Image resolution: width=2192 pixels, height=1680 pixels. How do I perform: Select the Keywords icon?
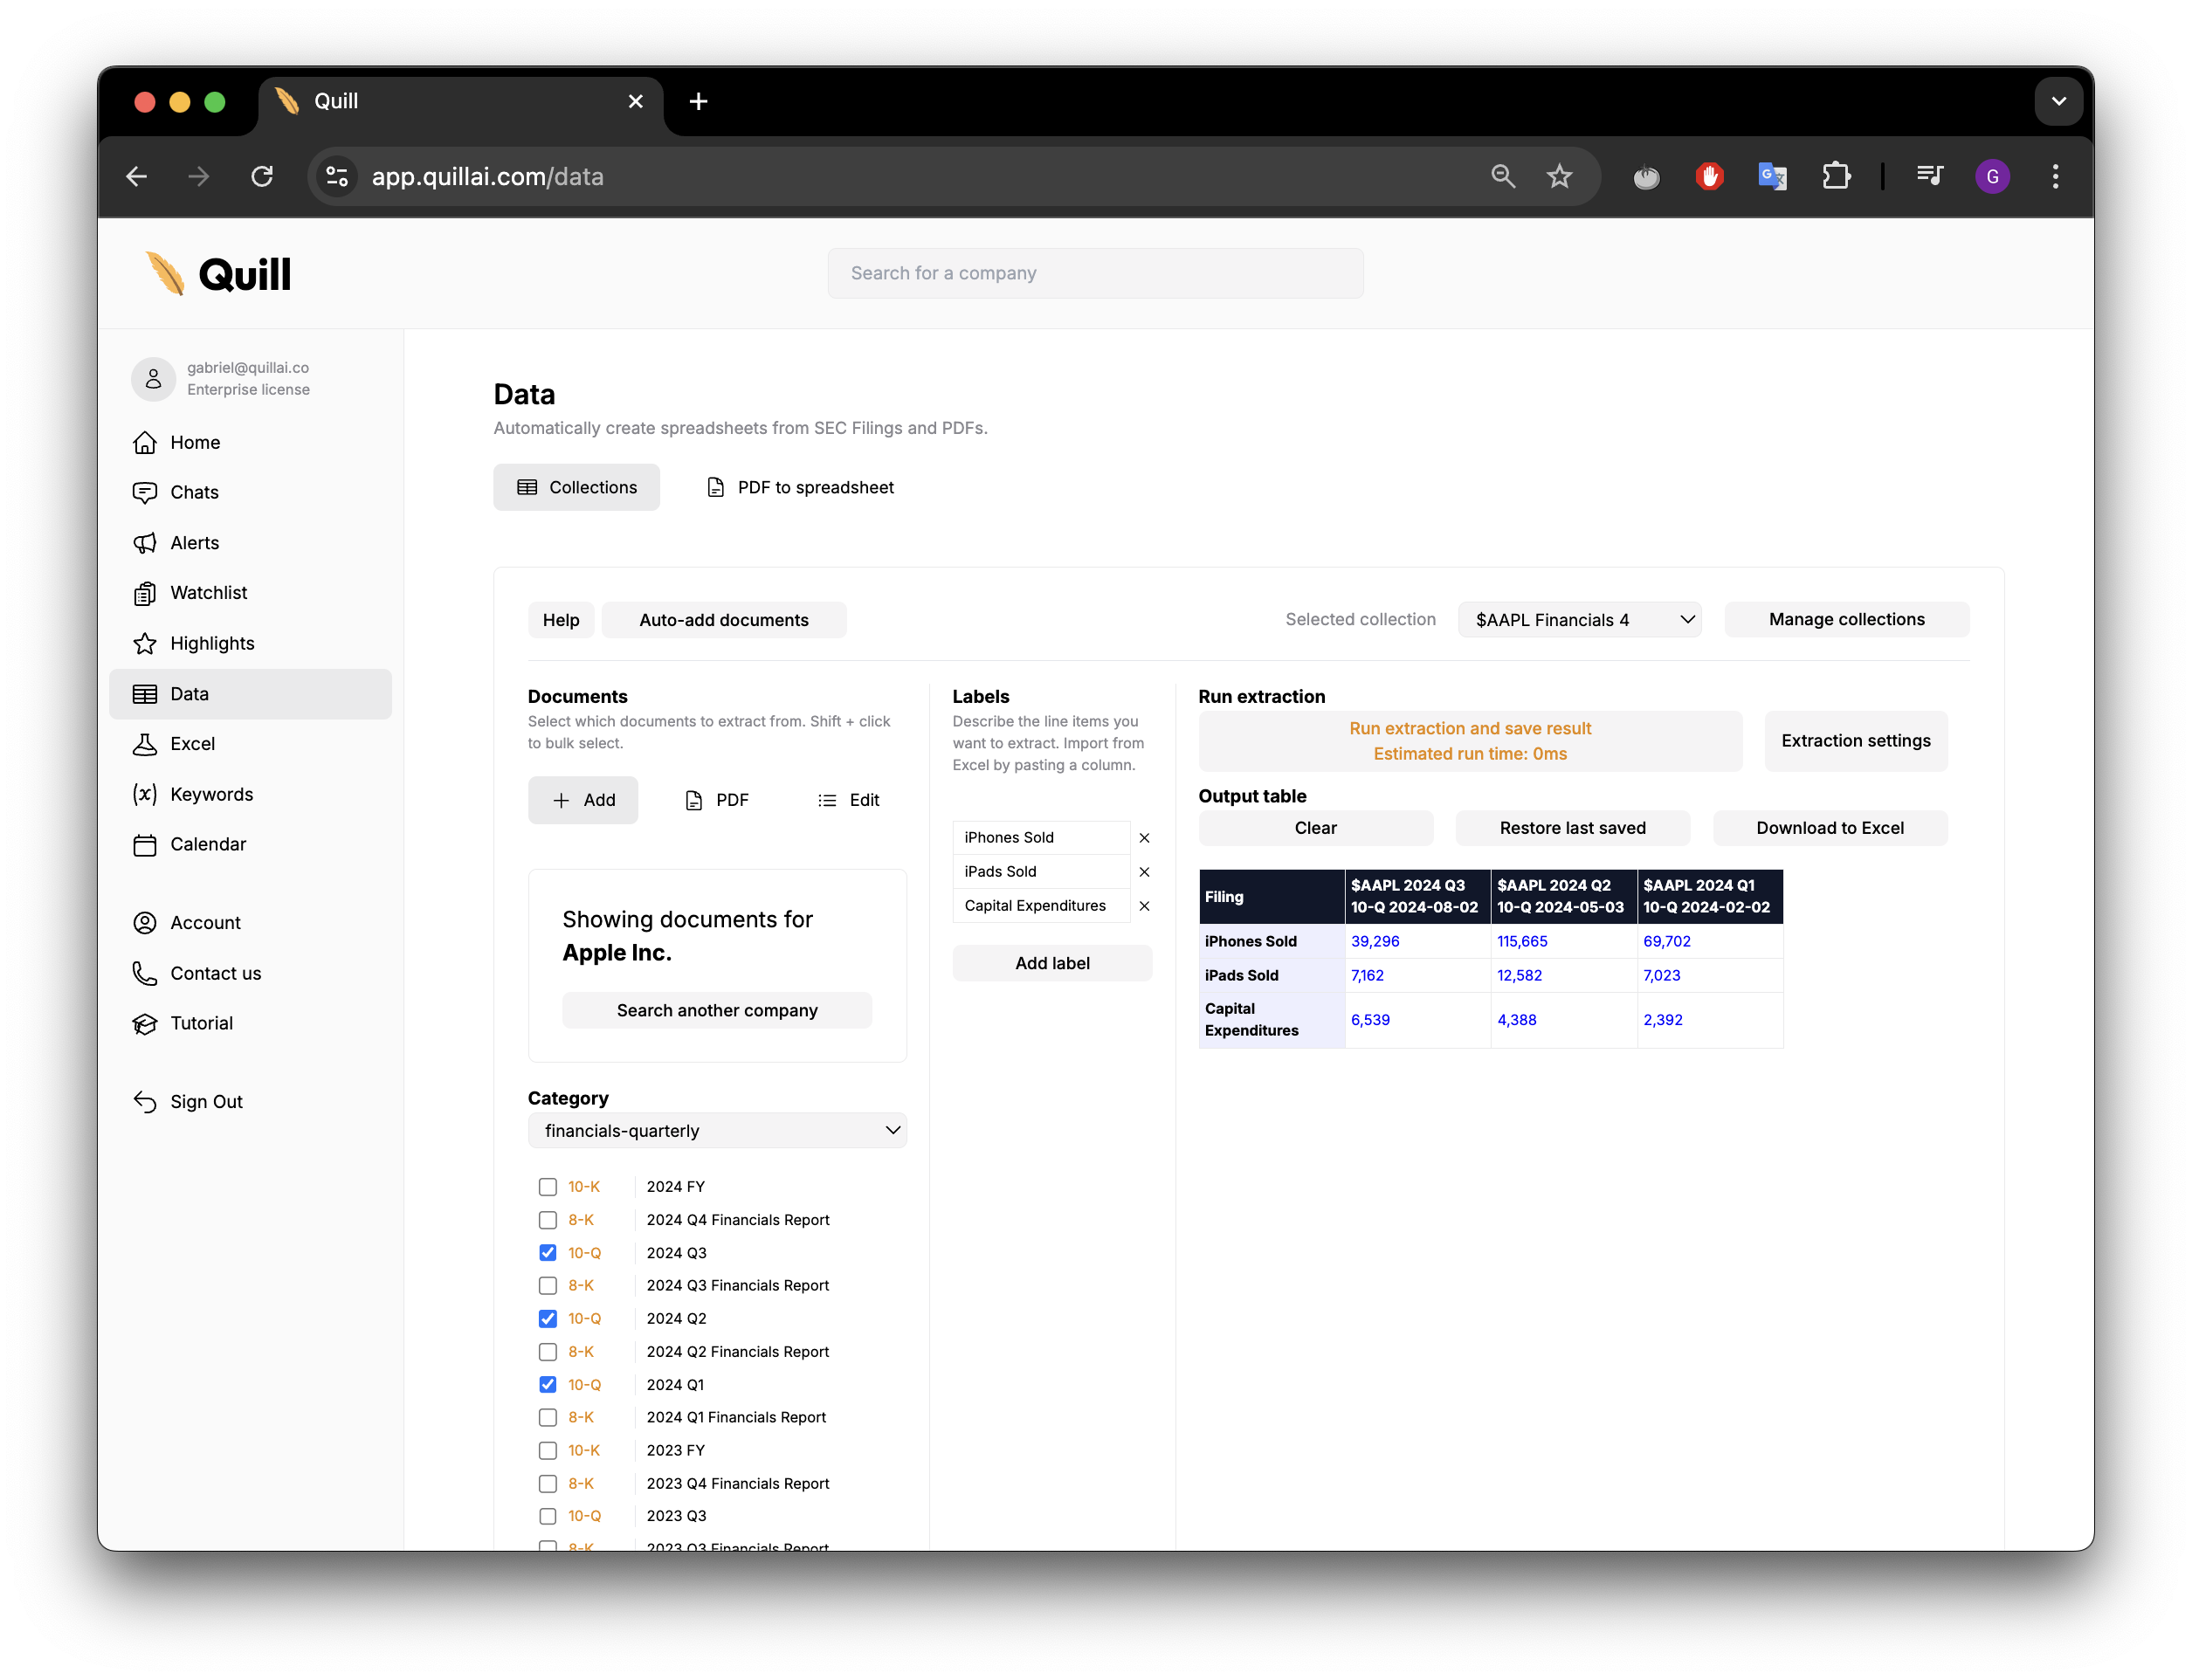146,794
